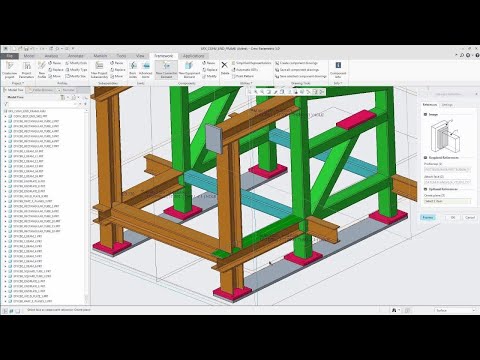This screenshot has height=360, width=480.
Task: Switch to the Annotate ribbon tab
Action: (76, 56)
